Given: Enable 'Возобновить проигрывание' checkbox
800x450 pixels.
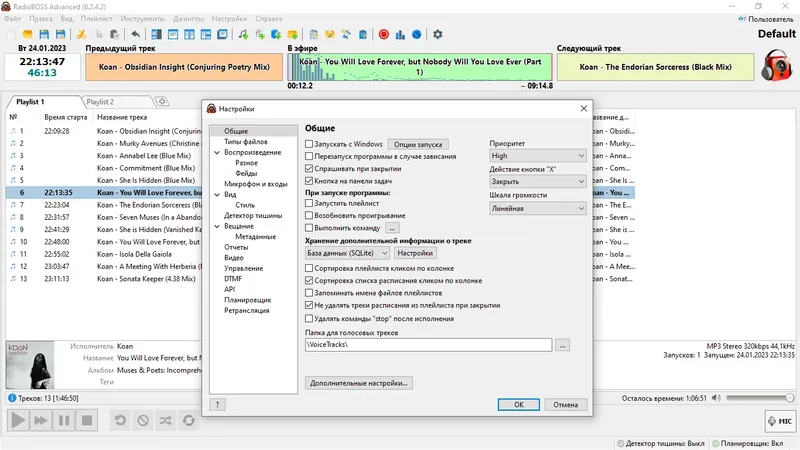Looking at the screenshot, I should 309,215.
